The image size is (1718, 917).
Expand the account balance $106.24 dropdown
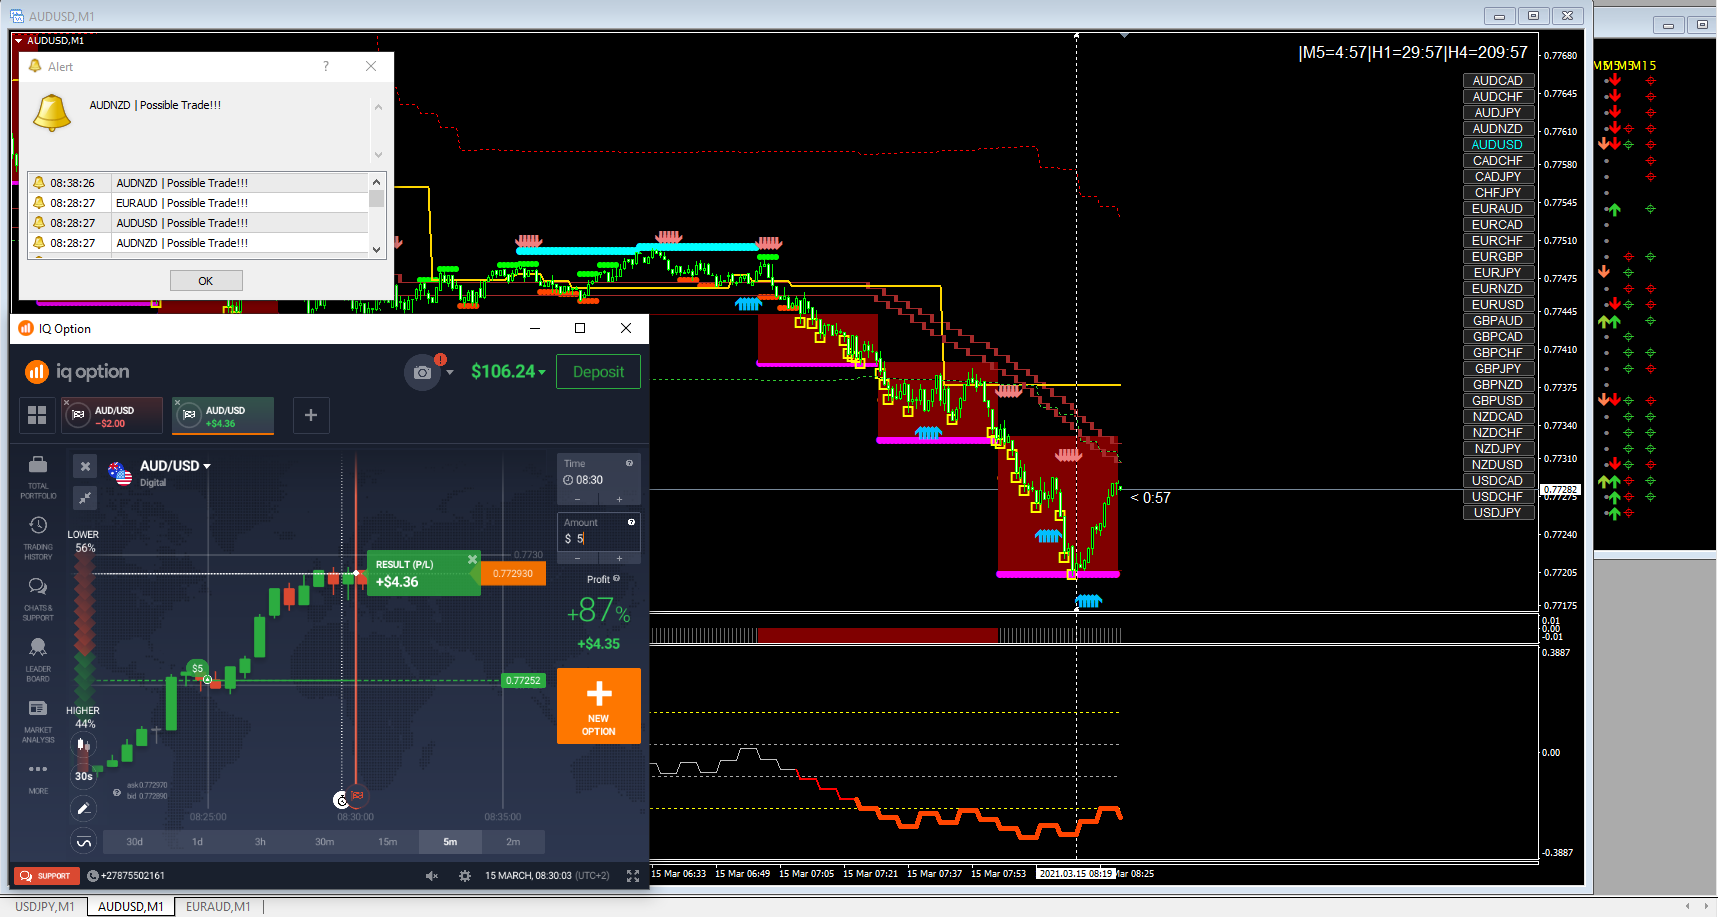(x=509, y=372)
